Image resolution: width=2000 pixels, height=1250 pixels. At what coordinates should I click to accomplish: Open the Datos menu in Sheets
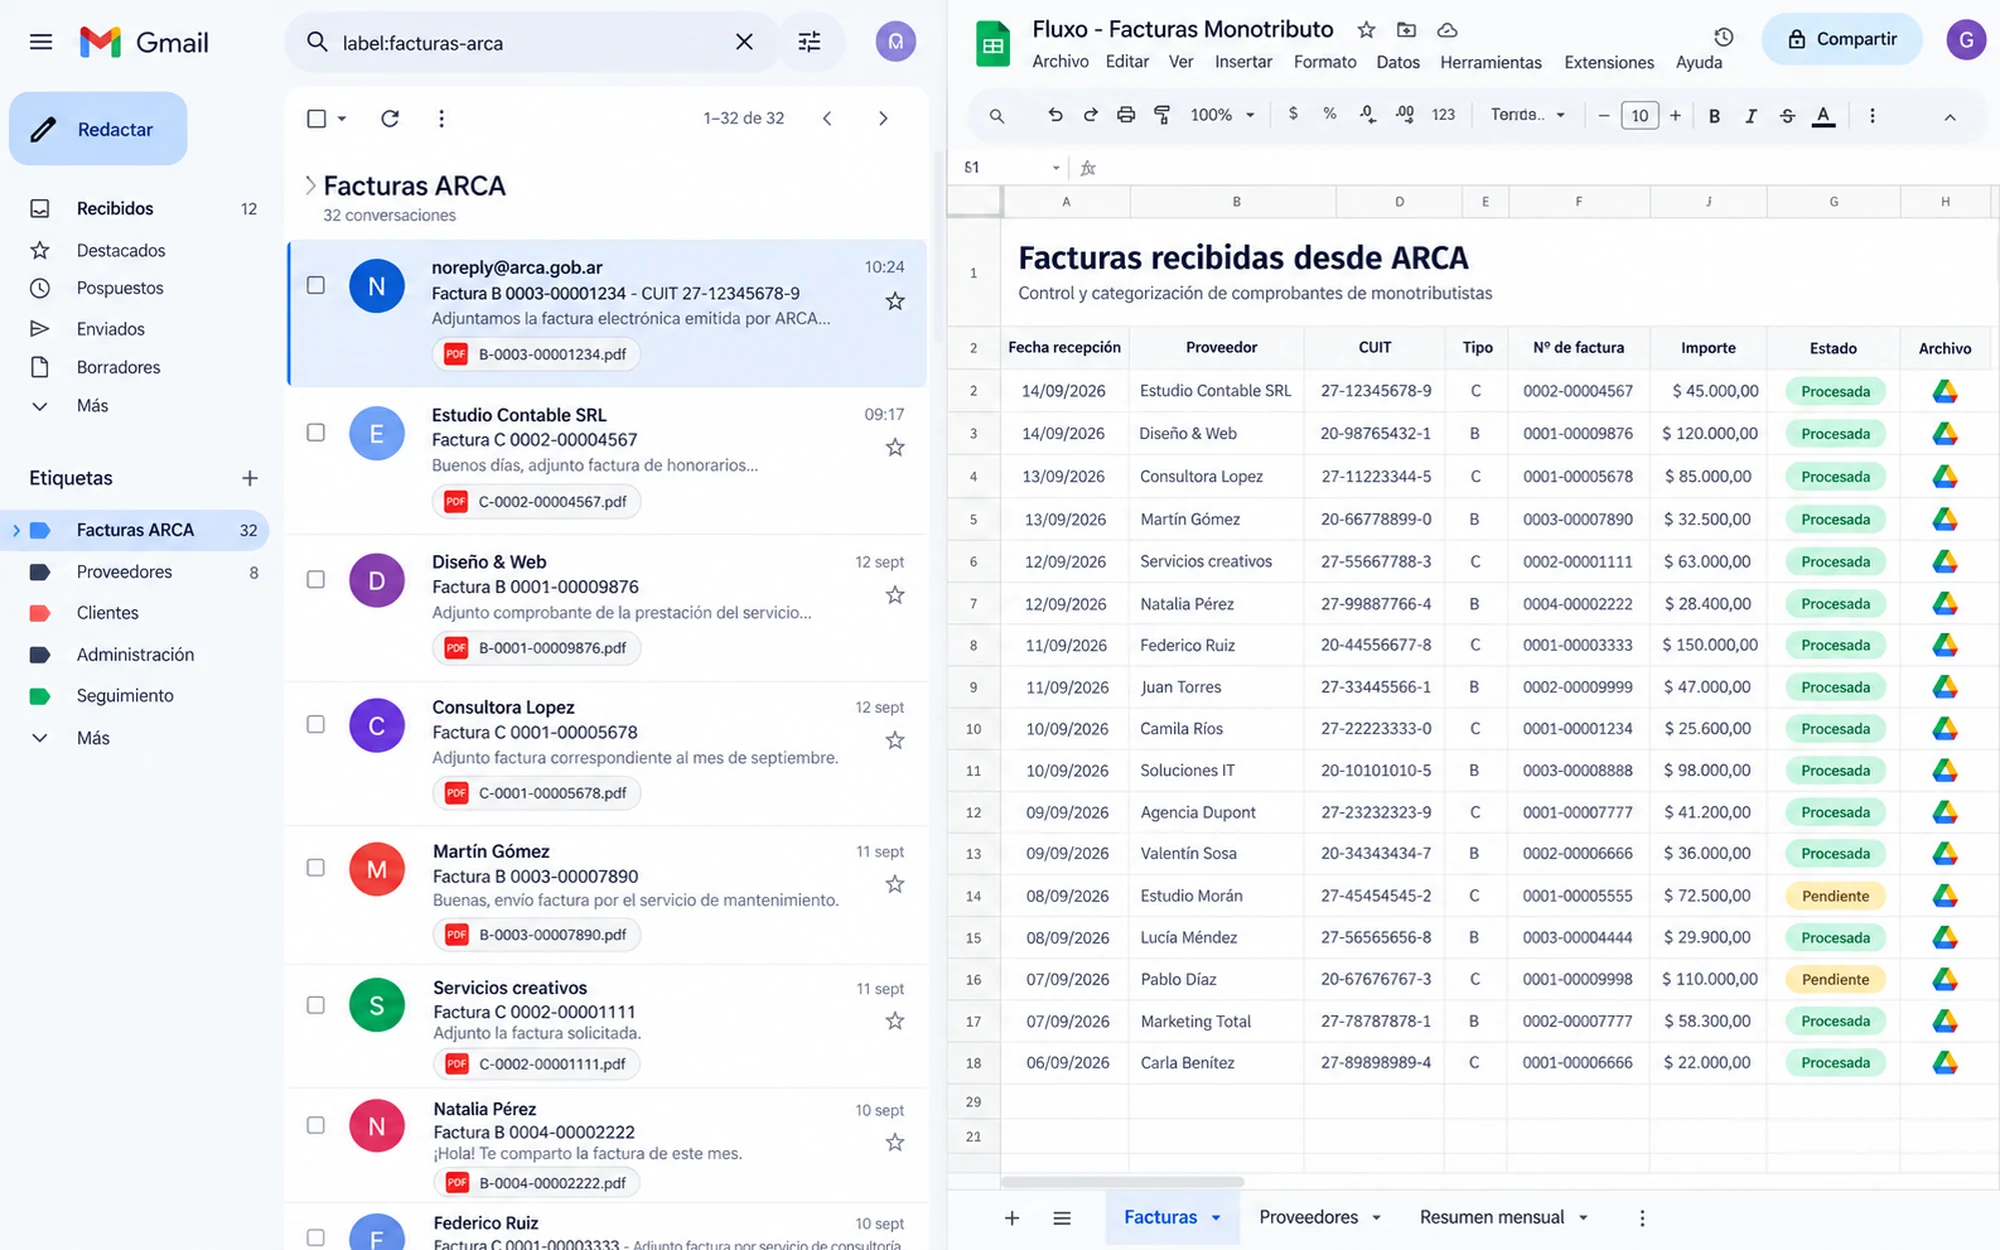(x=1397, y=62)
